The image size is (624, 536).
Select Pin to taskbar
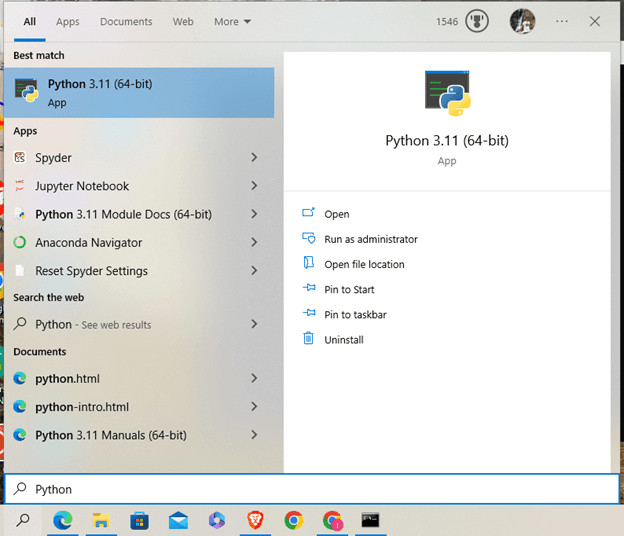pyautogui.click(x=355, y=314)
